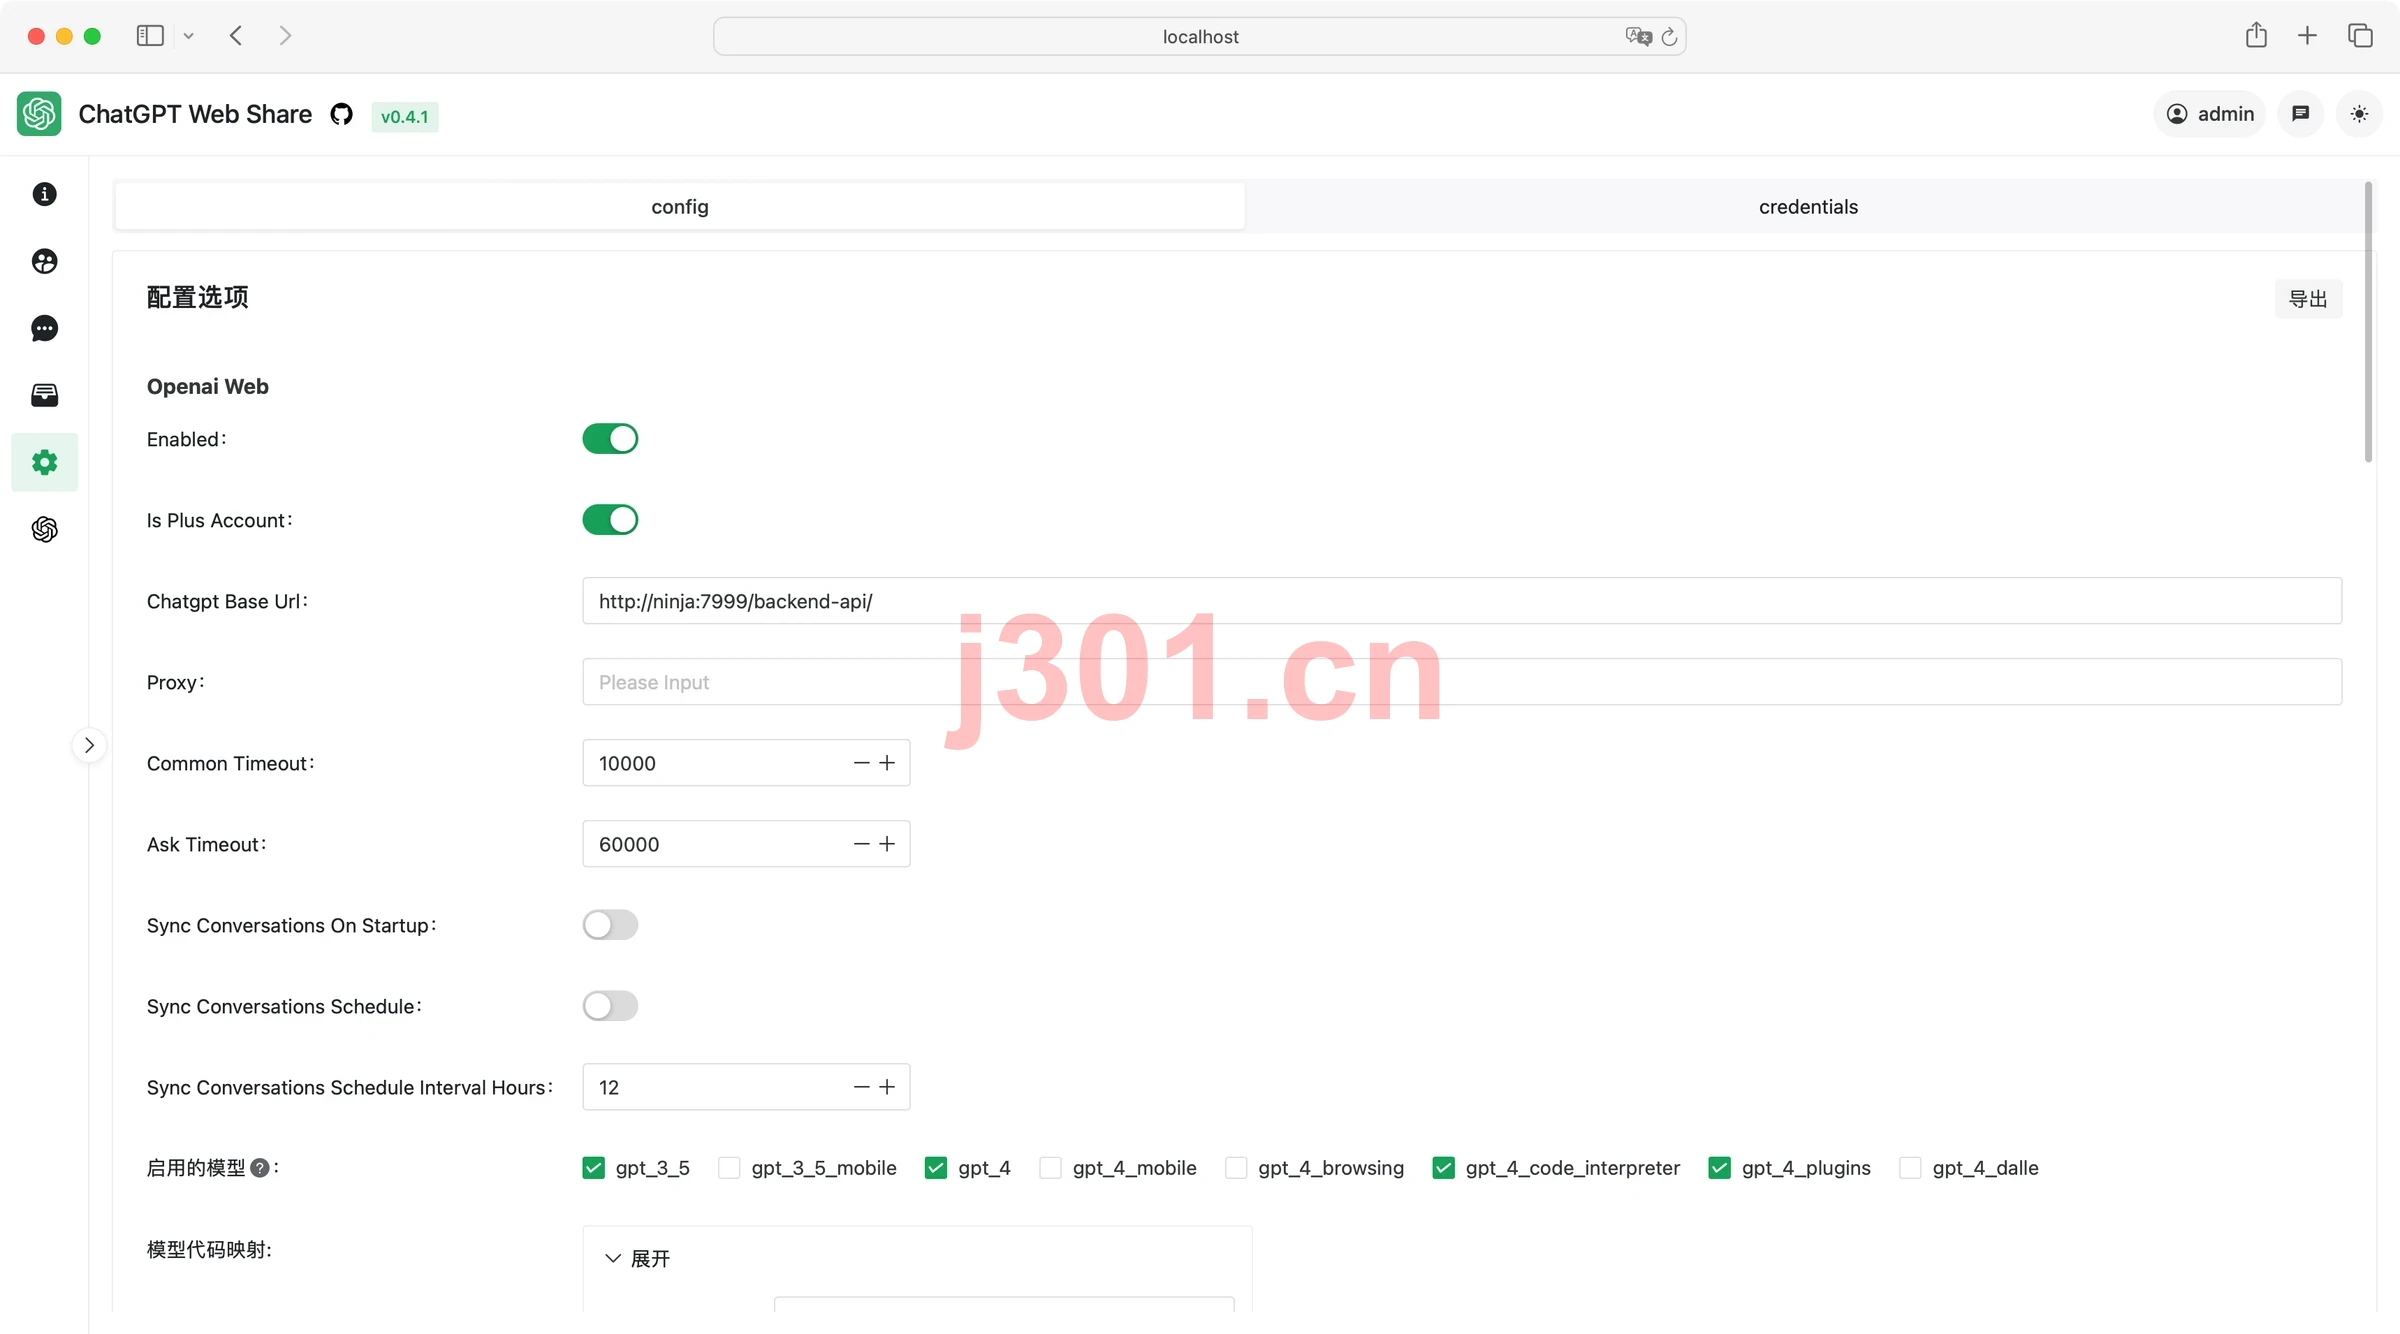
Task: Expand the collapsed sidebar with the arrow
Action: [x=89, y=745]
